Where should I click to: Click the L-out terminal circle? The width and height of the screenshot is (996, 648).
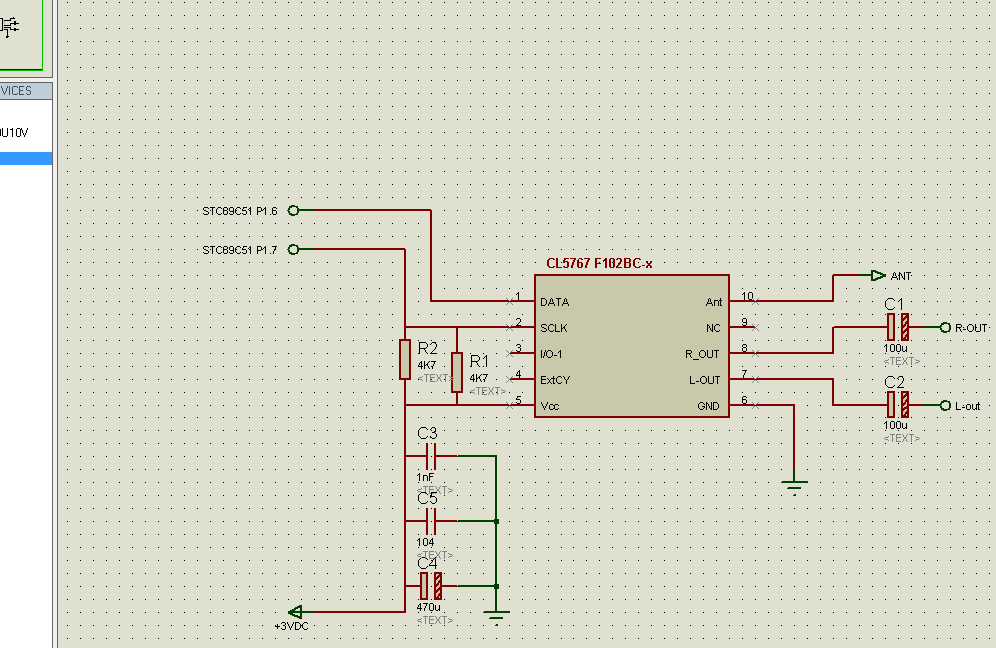click(945, 405)
